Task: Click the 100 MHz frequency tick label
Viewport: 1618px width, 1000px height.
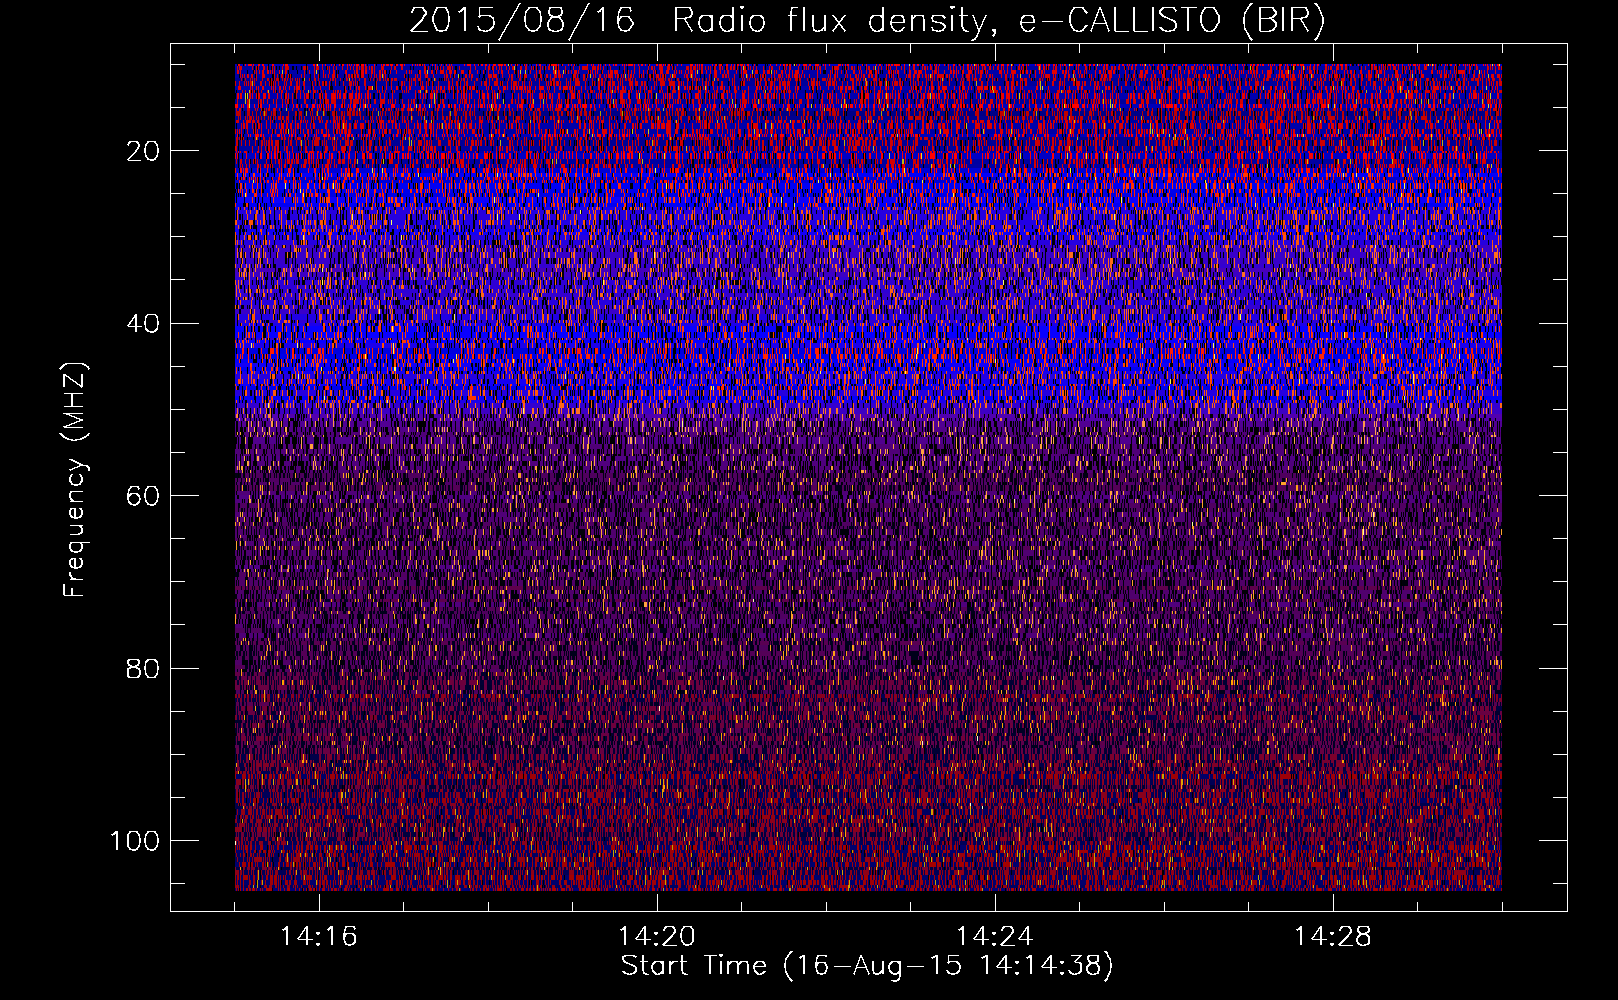Action: click(136, 841)
